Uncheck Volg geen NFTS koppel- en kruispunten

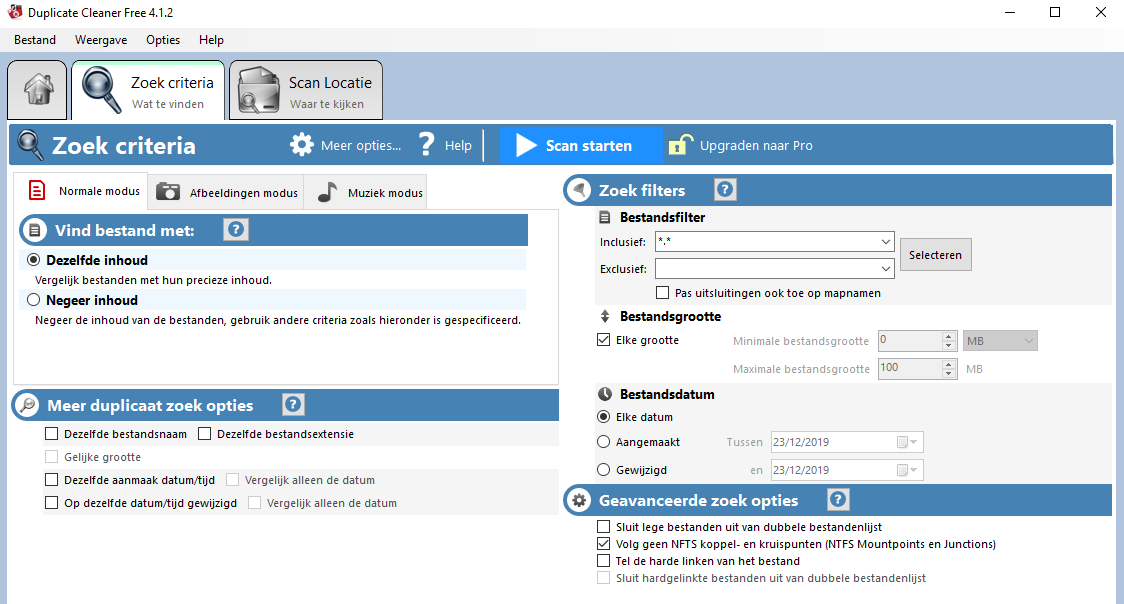(604, 544)
